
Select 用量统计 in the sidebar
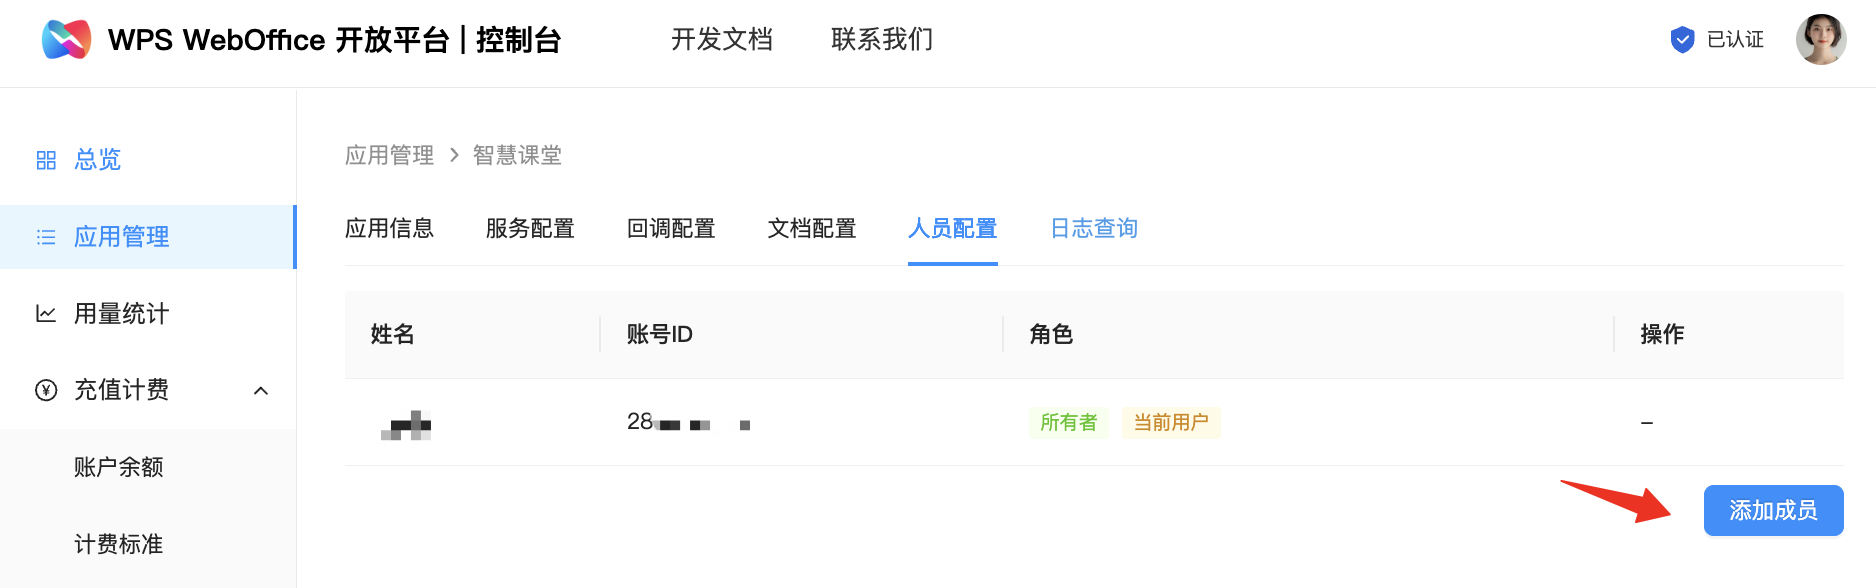pos(121,314)
